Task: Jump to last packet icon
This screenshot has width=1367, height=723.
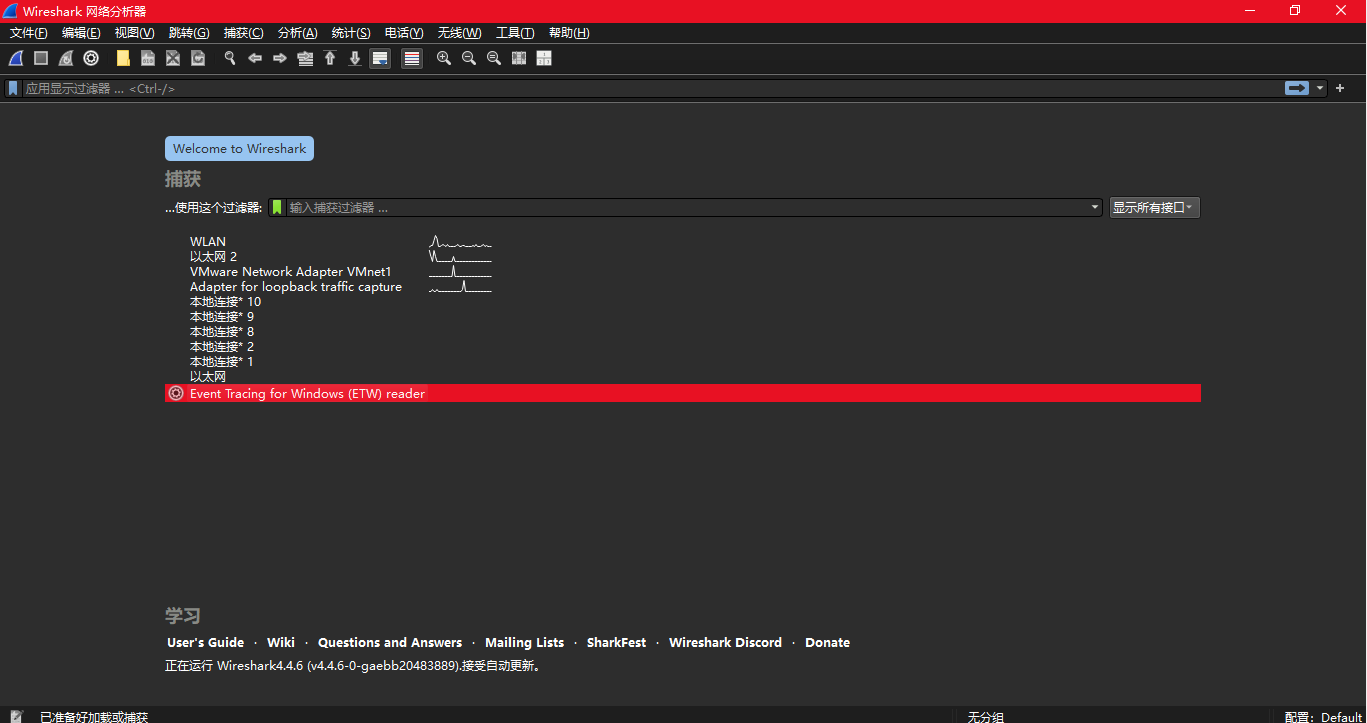Action: [x=355, y=59]
